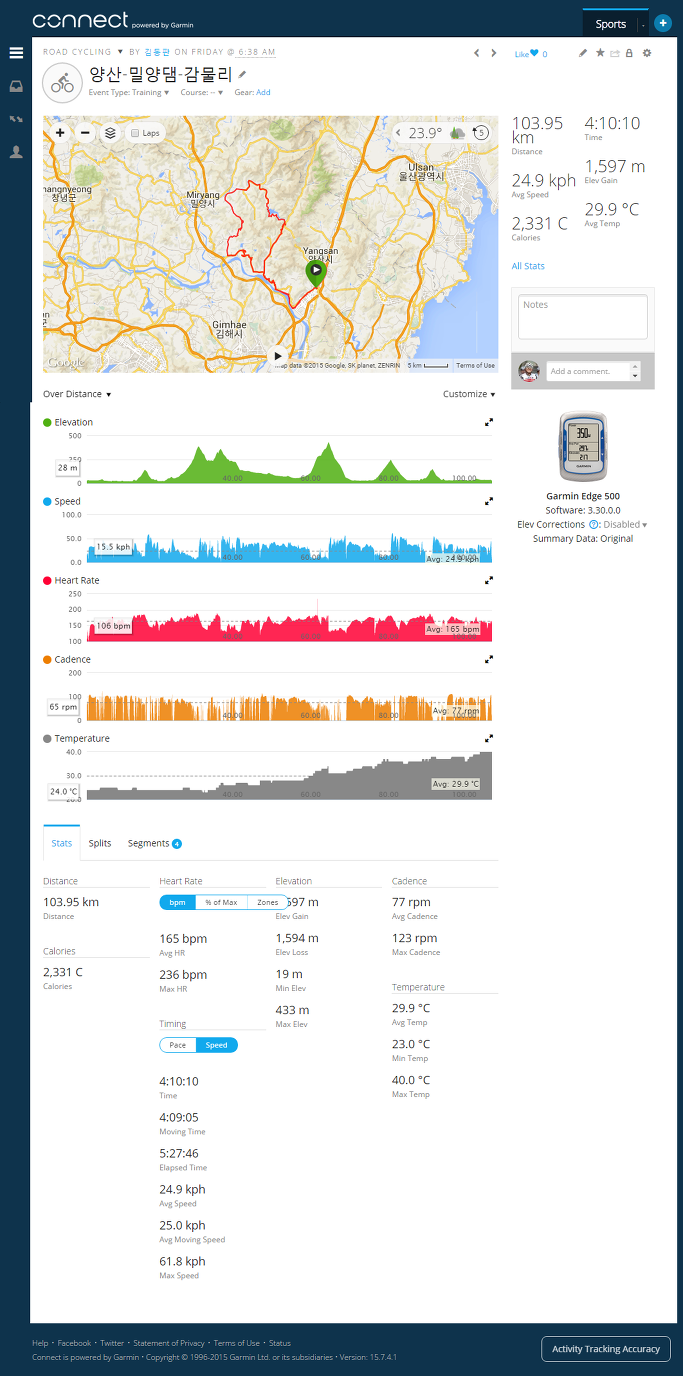Open Elev Corrections Disabled dropdown
683x1376 pixels.
[x=625, y=524]
